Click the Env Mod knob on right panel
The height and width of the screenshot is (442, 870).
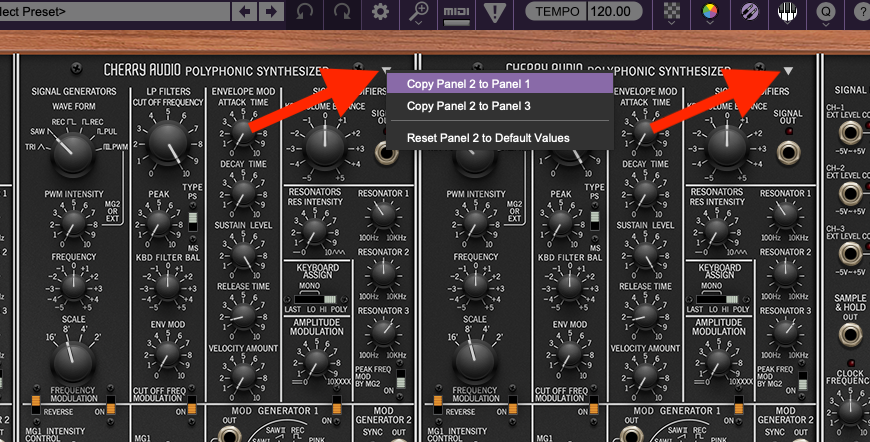tap(570, 354)
